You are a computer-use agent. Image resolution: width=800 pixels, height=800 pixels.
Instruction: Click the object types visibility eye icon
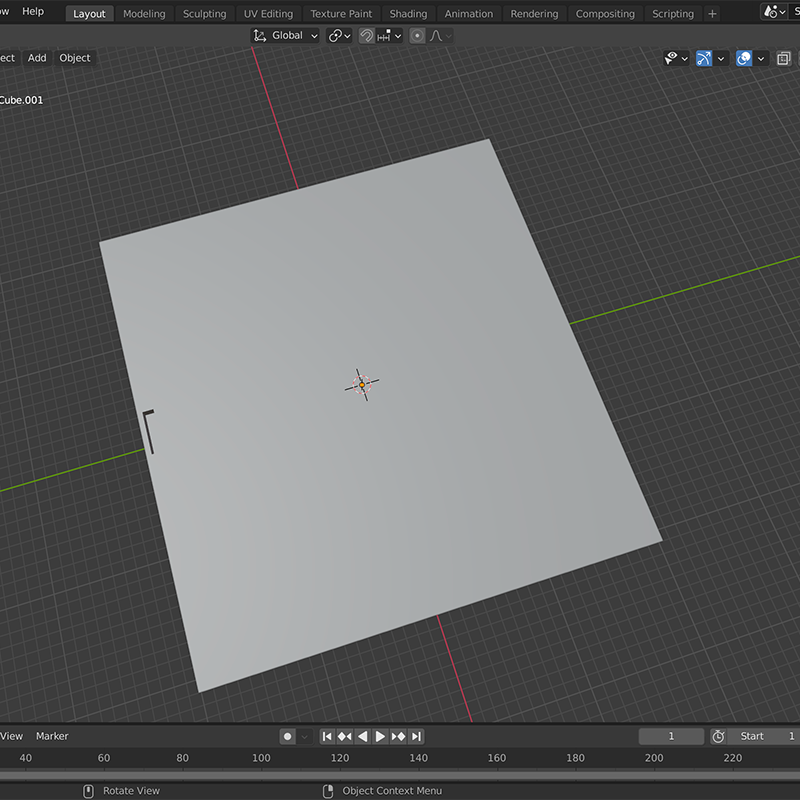coord(672,58)
